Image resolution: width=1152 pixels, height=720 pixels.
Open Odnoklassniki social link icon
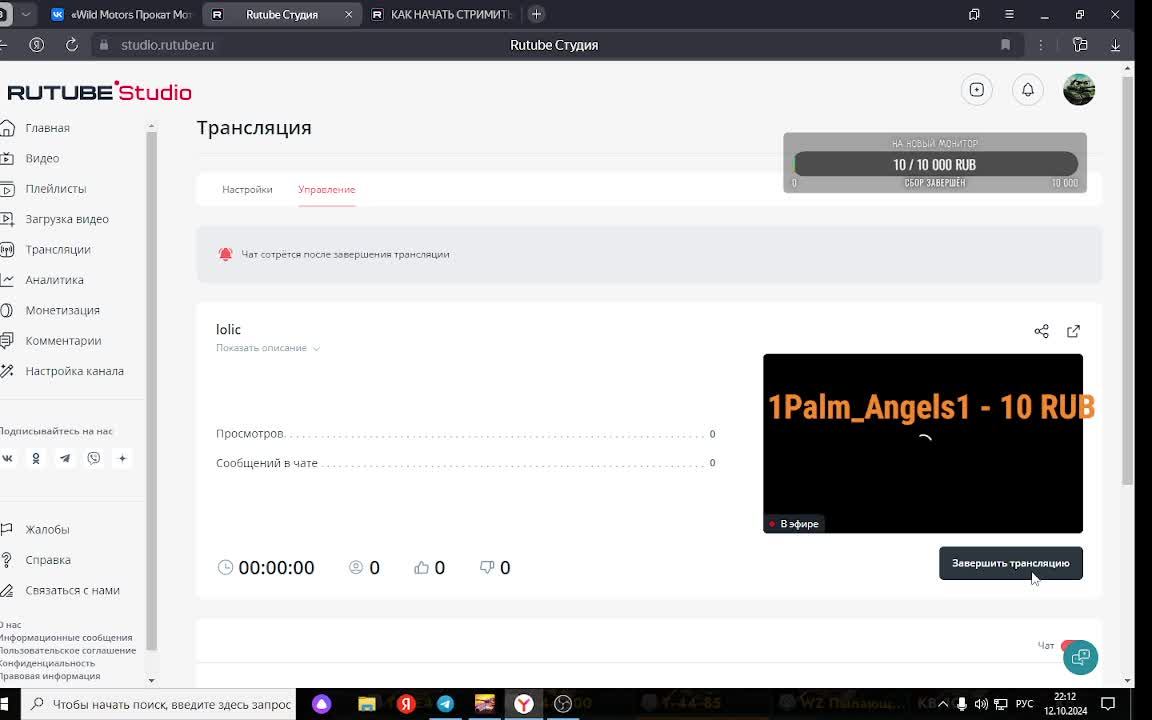click(36, 458)
